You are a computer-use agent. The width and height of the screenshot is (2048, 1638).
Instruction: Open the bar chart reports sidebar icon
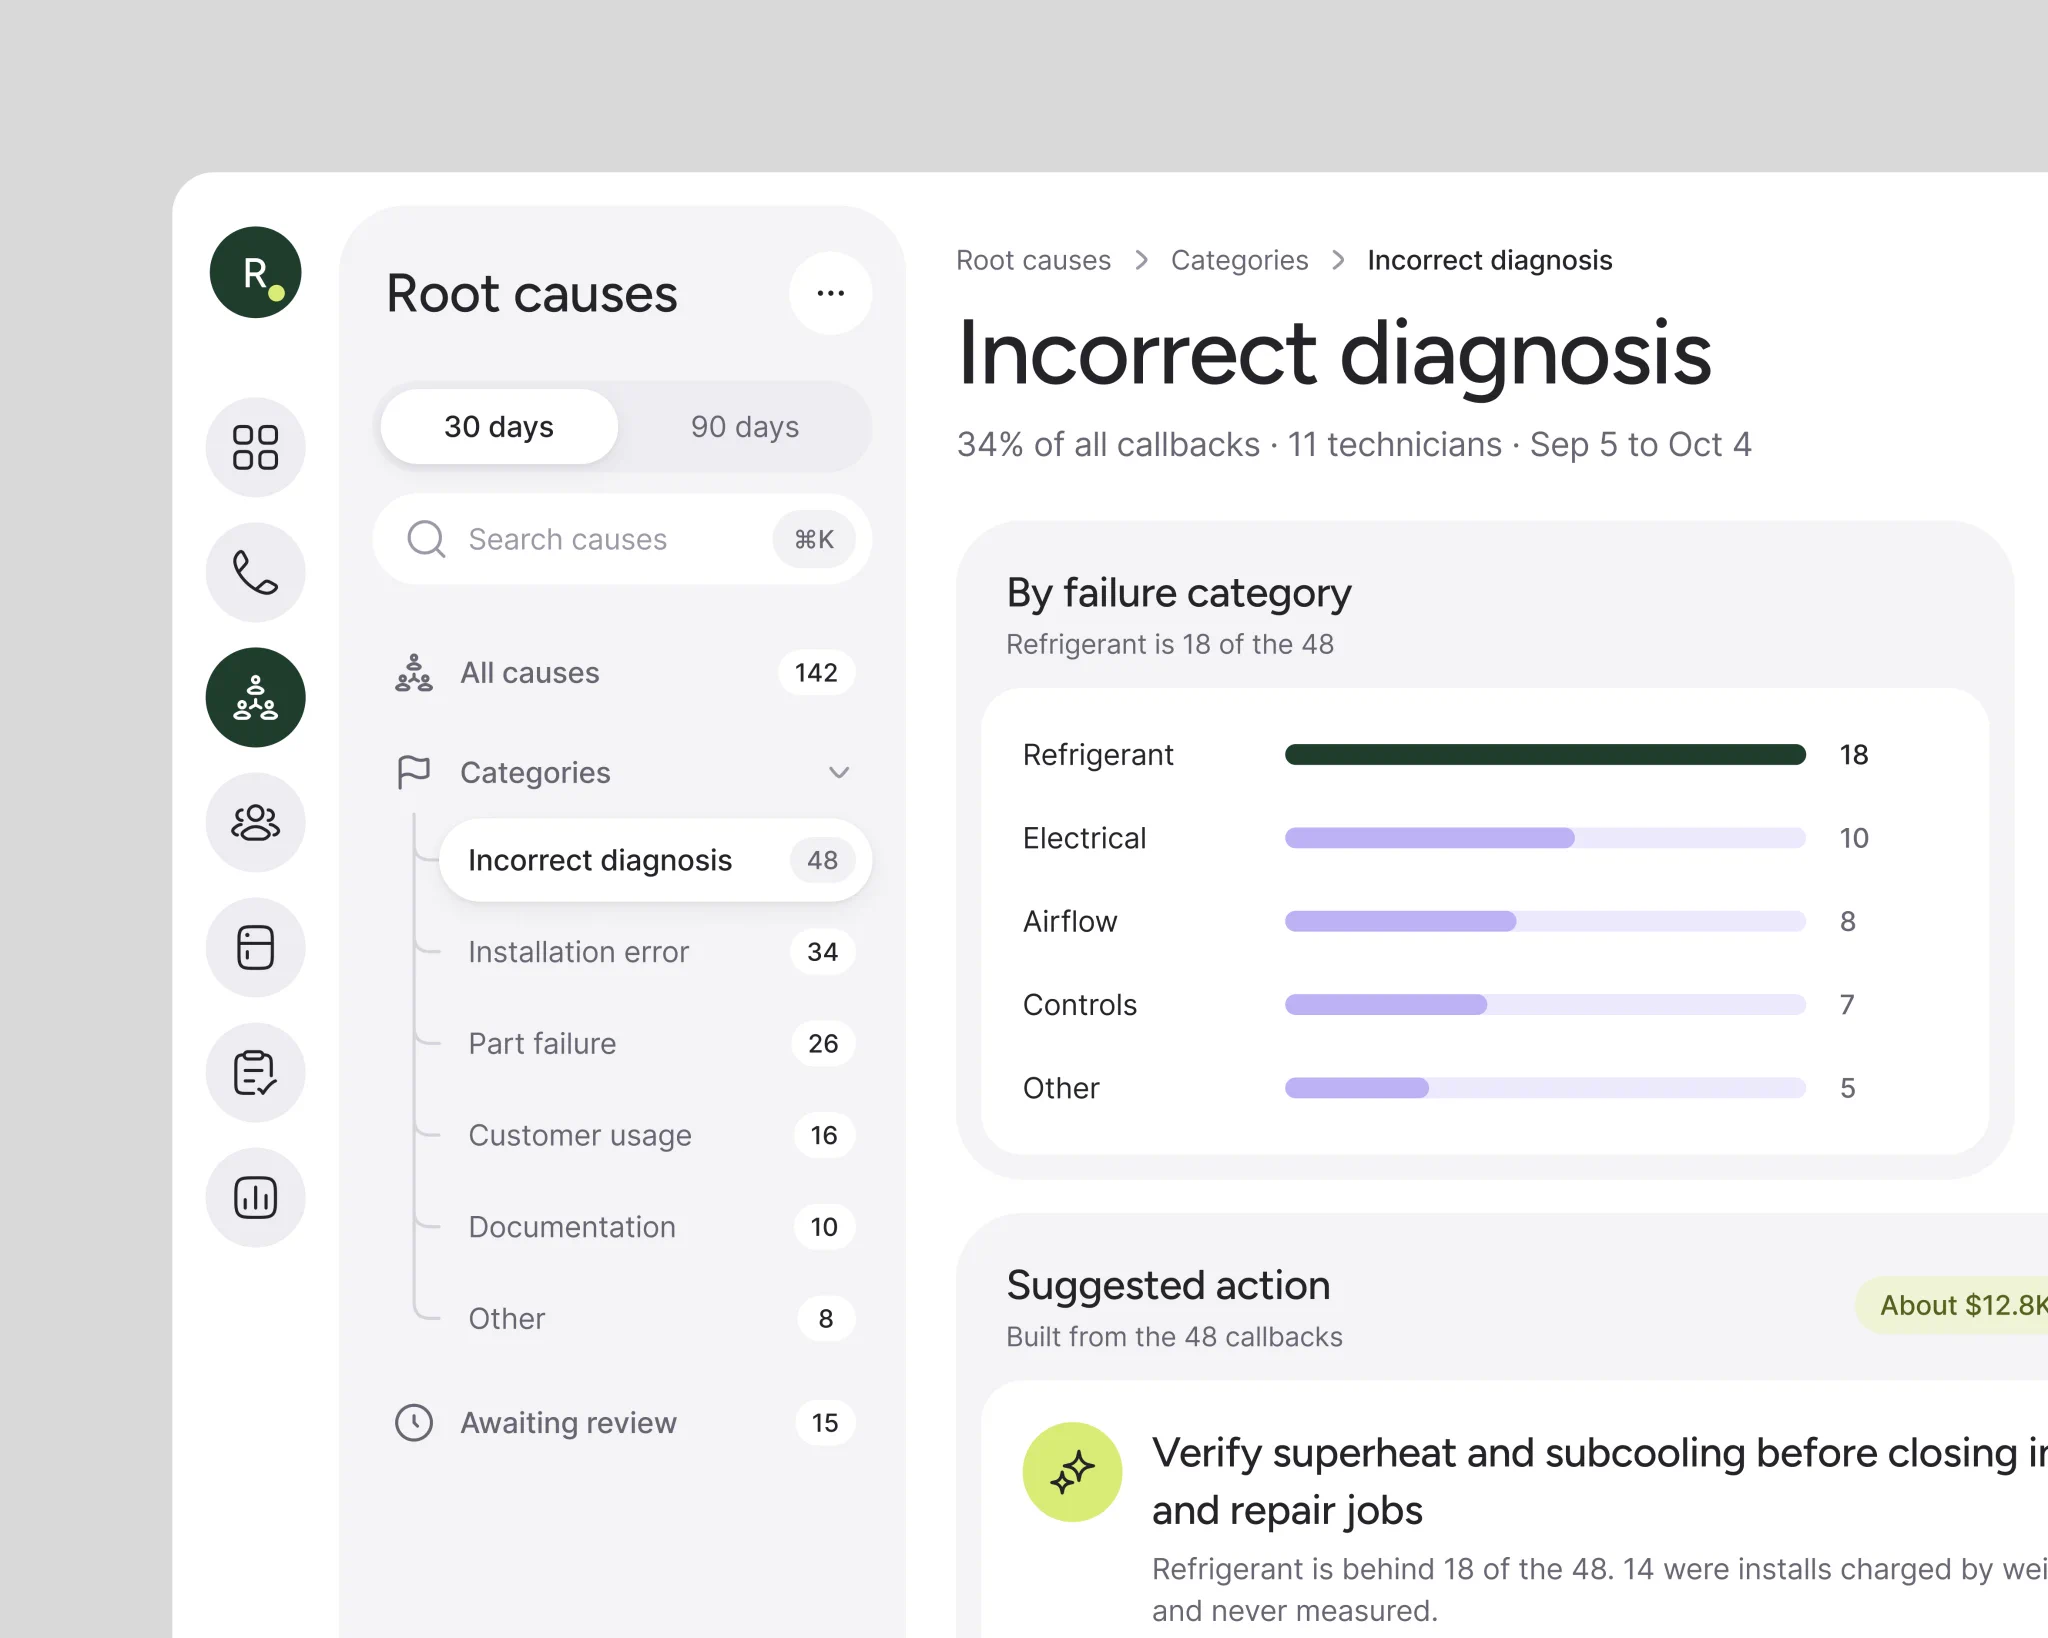(255, 1197)
